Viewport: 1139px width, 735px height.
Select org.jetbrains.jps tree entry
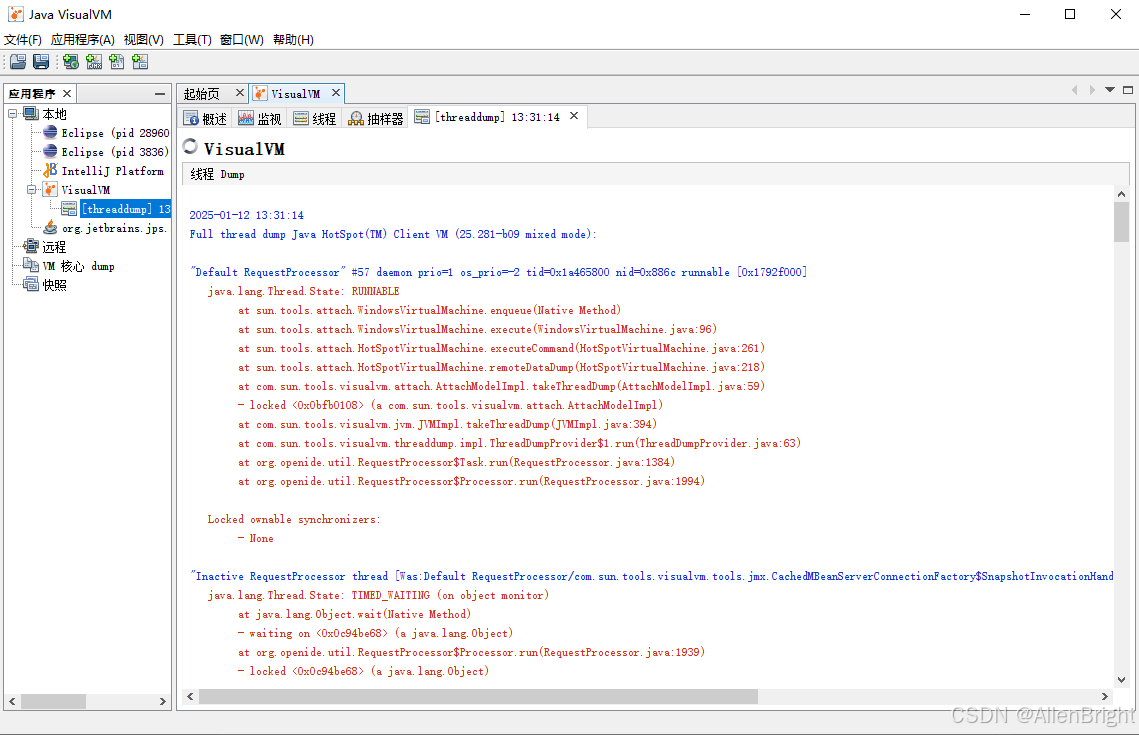pos(115,228)
